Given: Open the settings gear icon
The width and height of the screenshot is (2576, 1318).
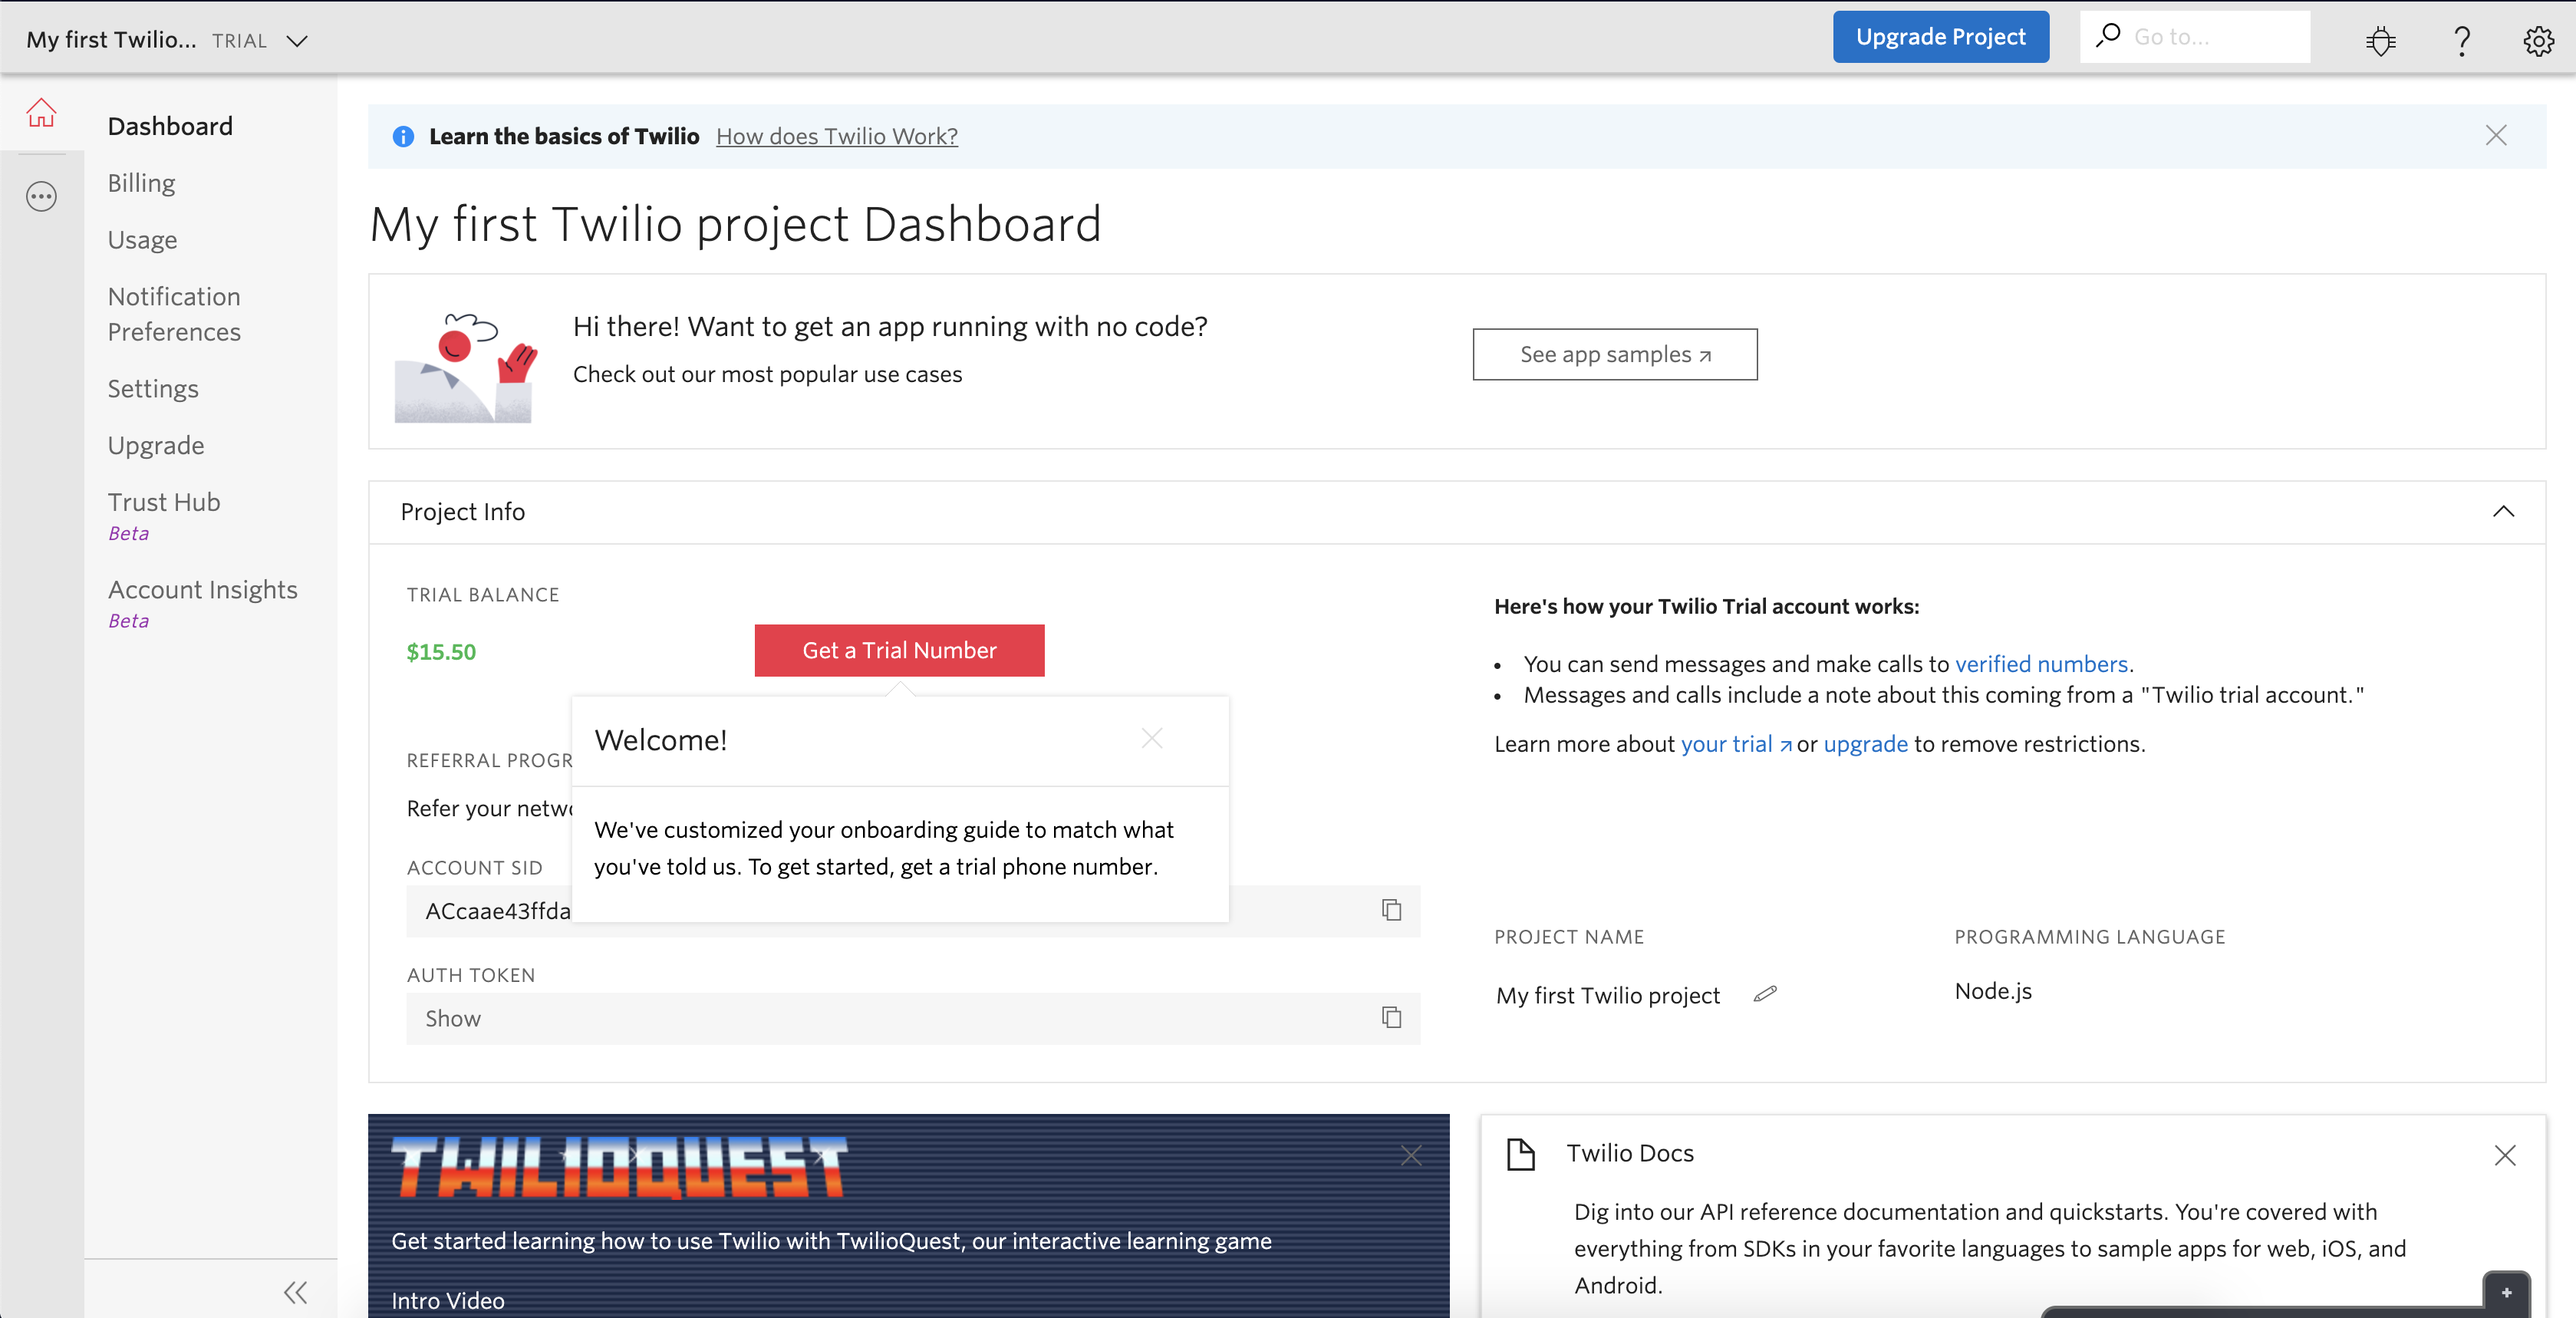Looking at the screenshot, I should tap(2538, 40).
